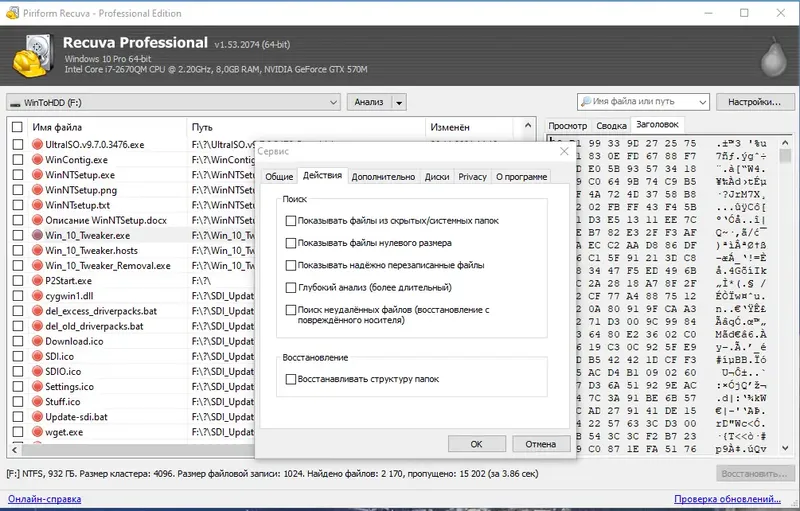The image size is (800, 511).
Task: Open the Онлайн-справка link
Action: point(44,499)
